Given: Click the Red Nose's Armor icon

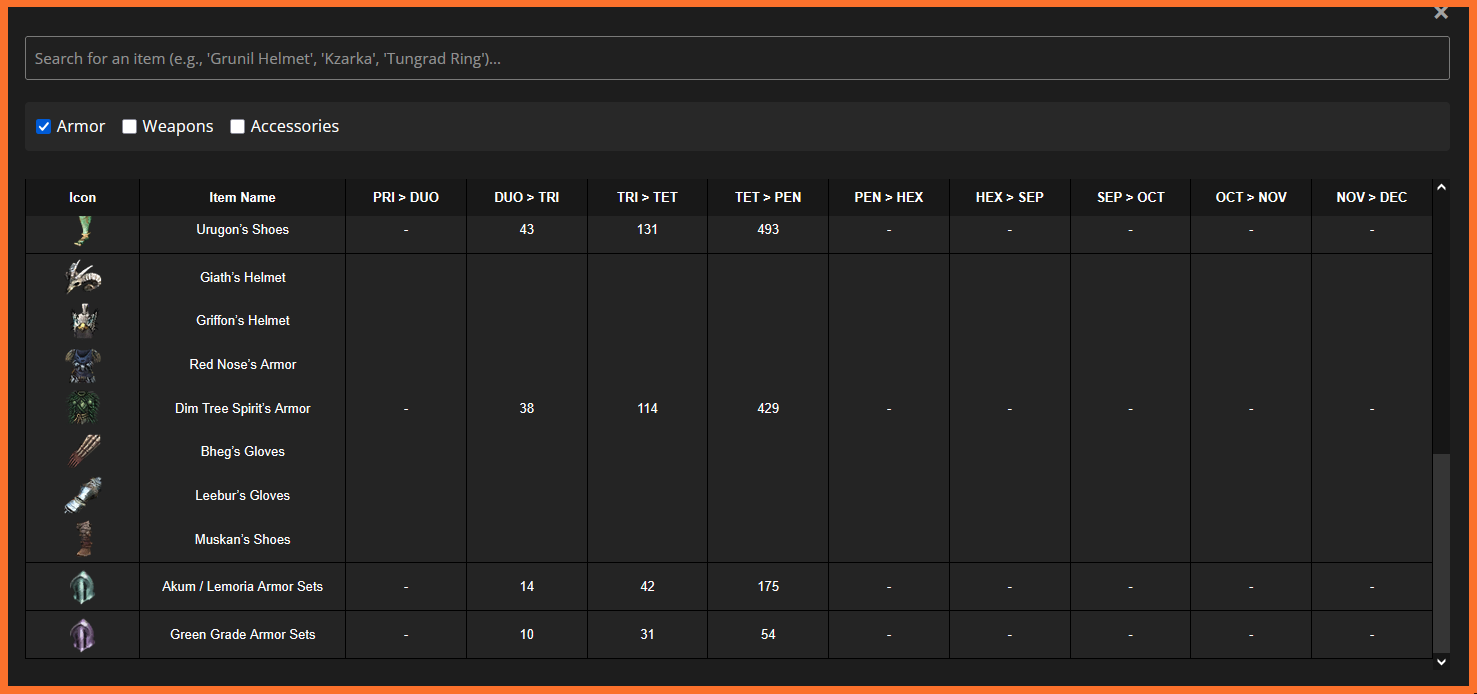Looking at the screenshot, I should tap(83, 365).
